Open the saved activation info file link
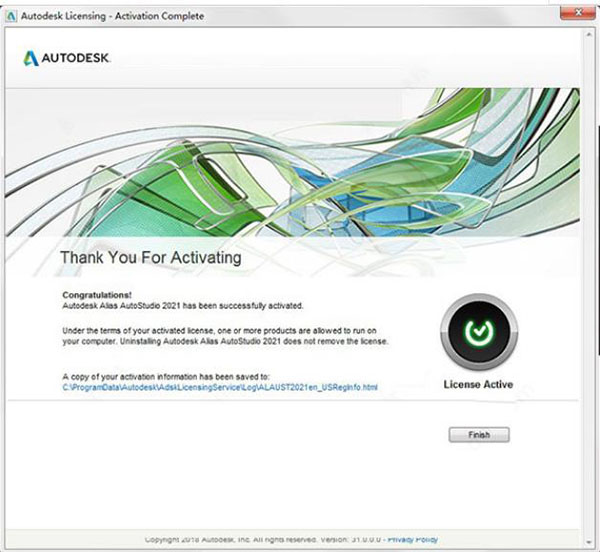 click(220, 387)
